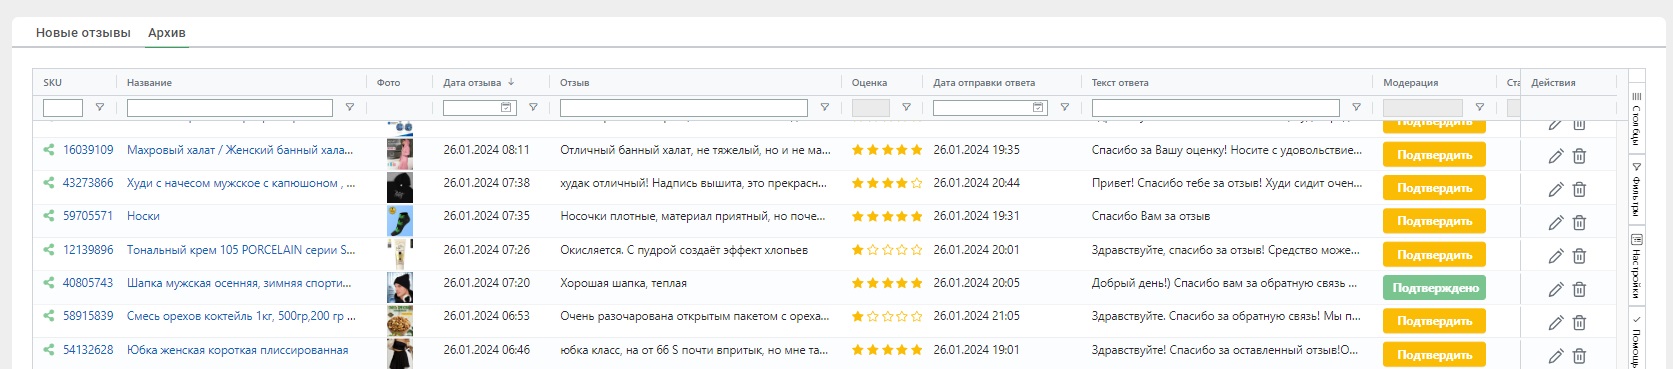The image size is (1673, 369).
Task: Open photo thumbnail of Махровый халат row
Action: coord(400,154)
